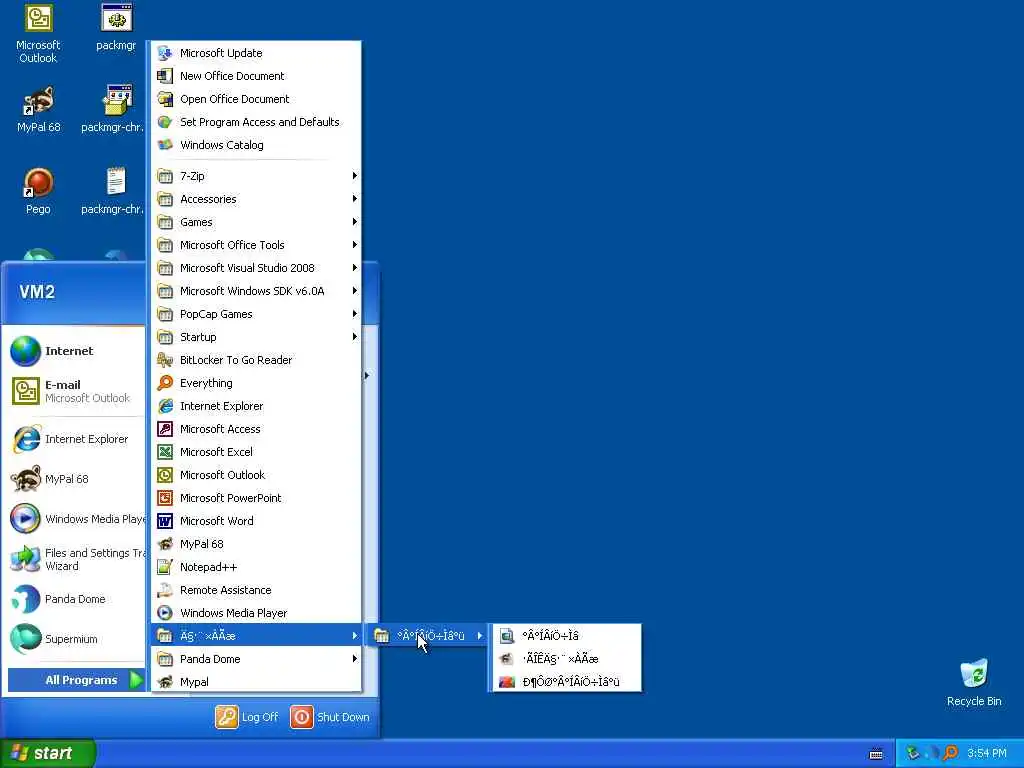Launch Notepad++
Viewport: 1024px width, 768px height.
click(256, 567)
